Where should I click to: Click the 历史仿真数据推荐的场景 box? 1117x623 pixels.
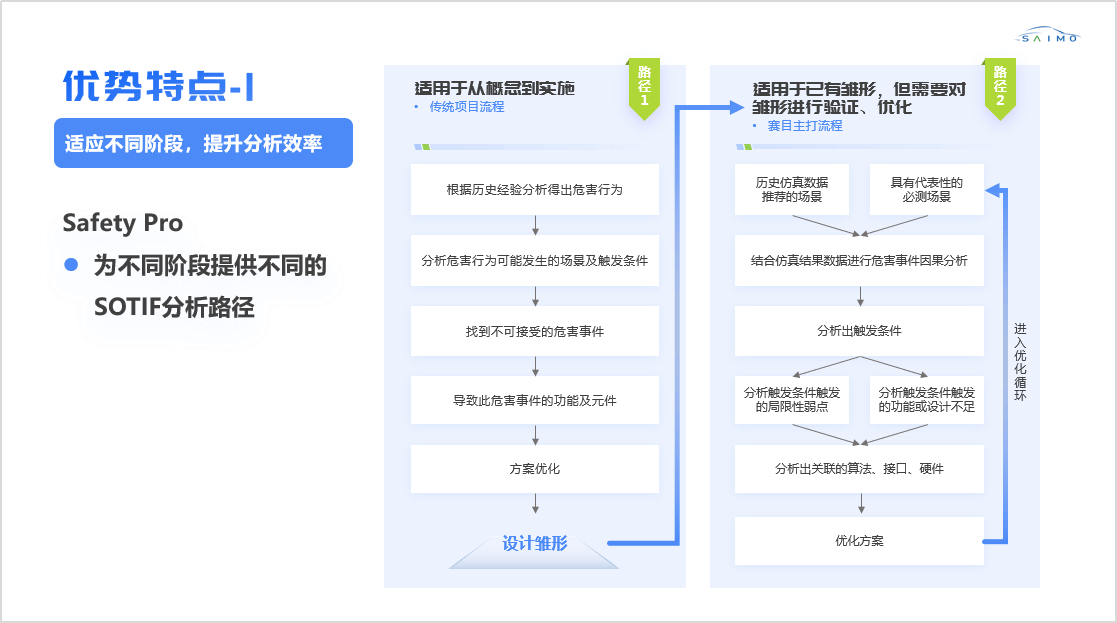tap(791, 190)
